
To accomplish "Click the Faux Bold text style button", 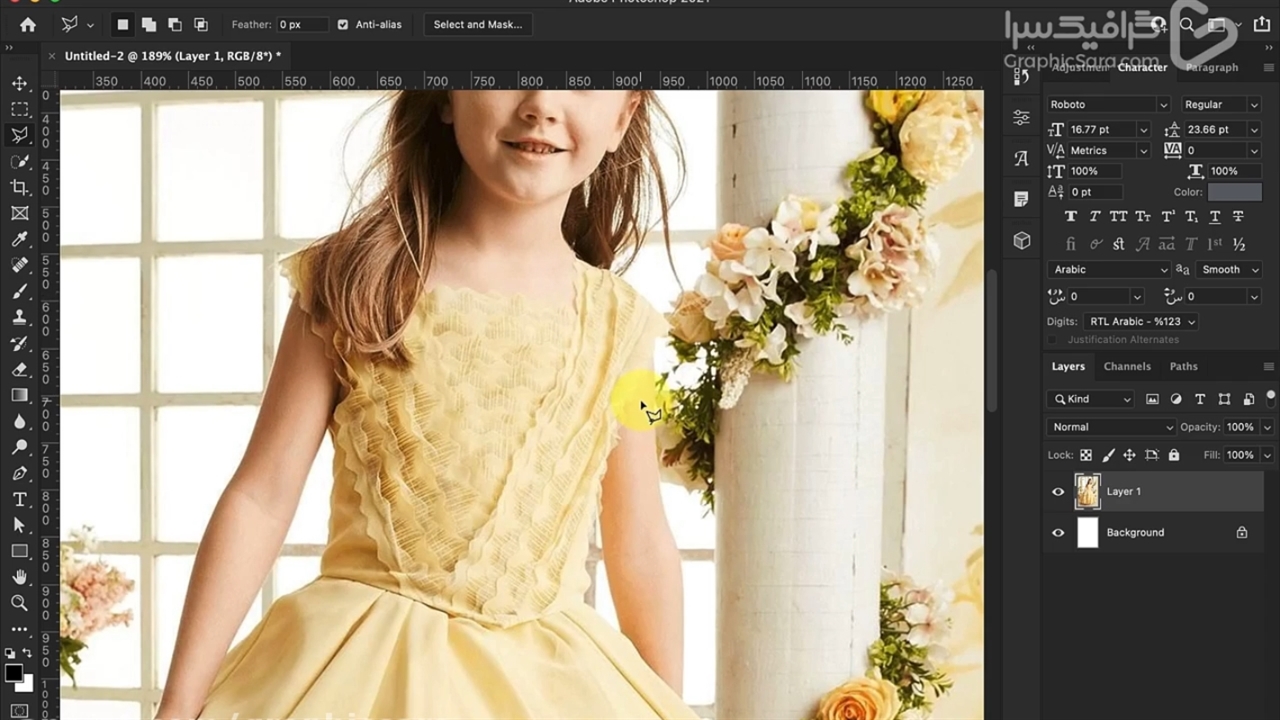I will (x=1071, y=217).
